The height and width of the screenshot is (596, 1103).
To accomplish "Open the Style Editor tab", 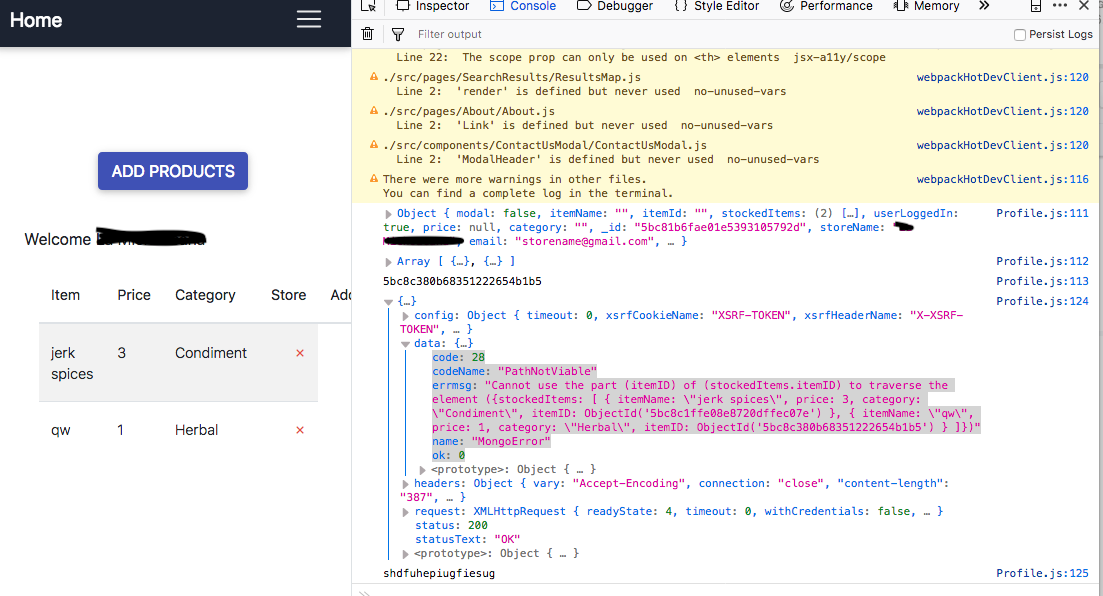I will click(717, 6).
